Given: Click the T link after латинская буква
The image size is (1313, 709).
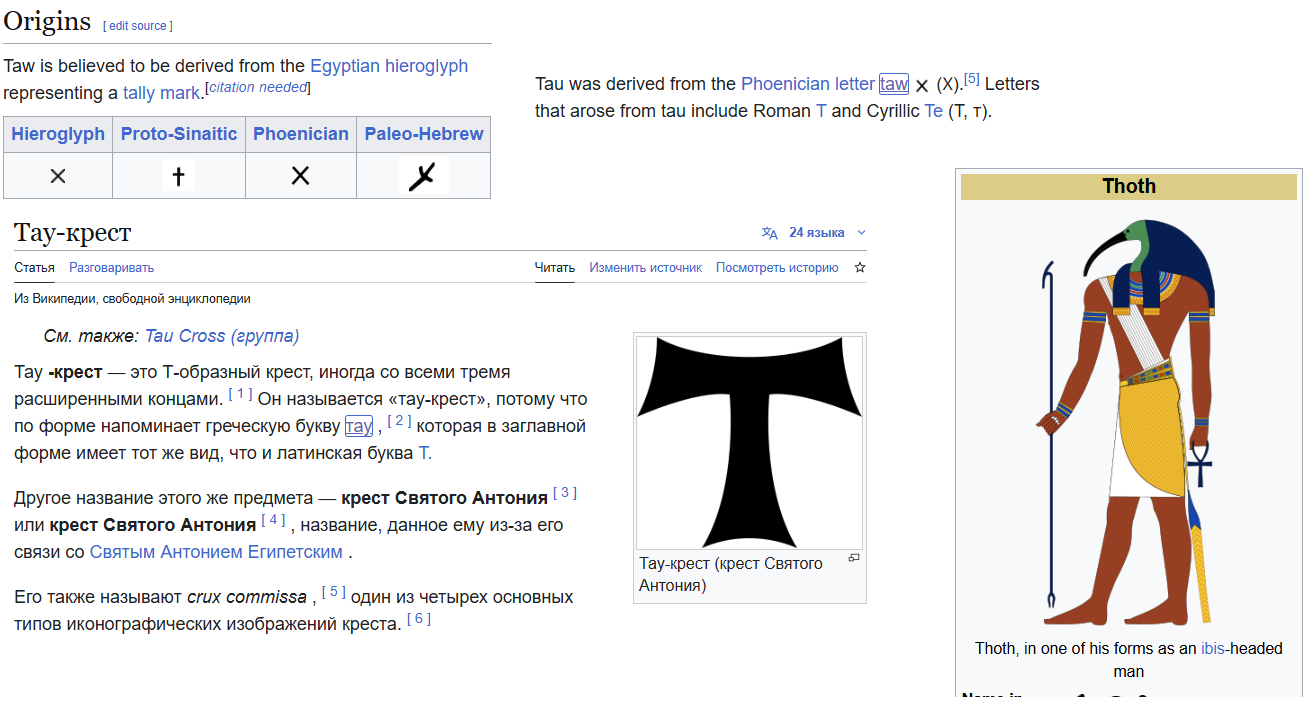Looking at the screenshot, I should tap(423, 453).
